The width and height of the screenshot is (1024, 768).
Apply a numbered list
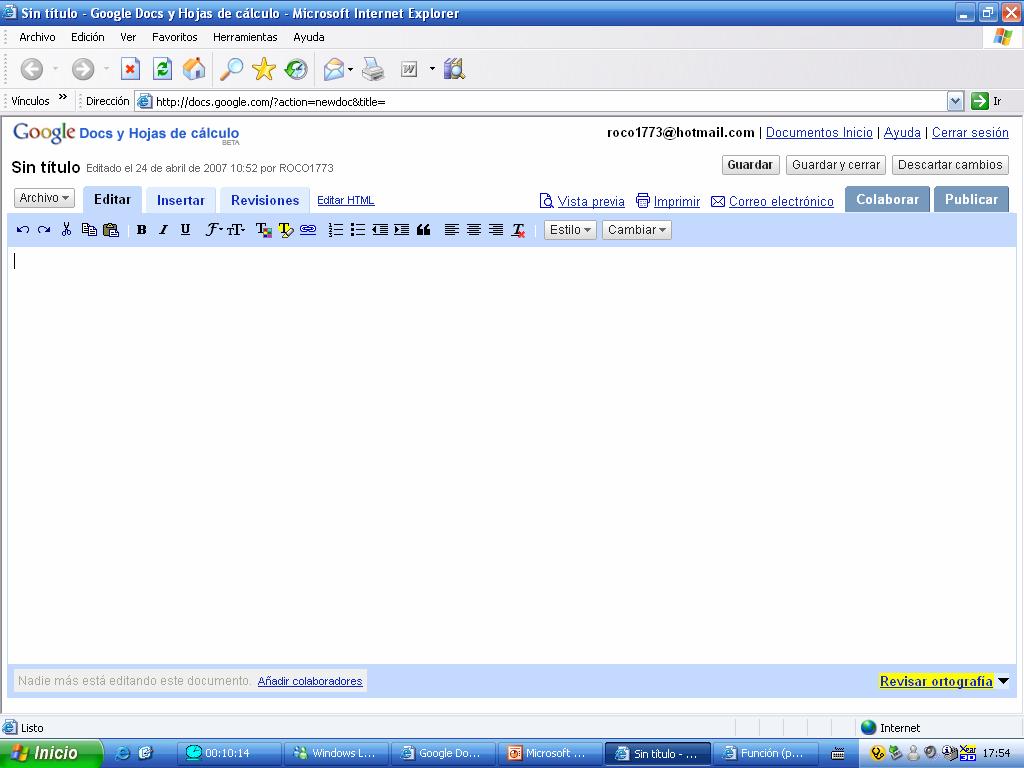[x=336, y=230]
